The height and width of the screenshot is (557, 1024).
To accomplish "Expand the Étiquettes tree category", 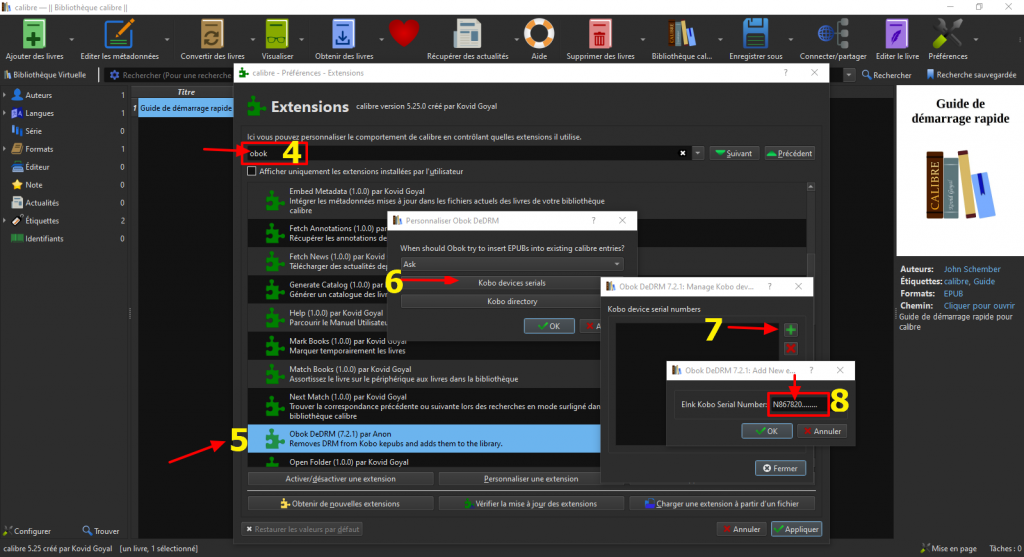I will click(x=5, y=221).
